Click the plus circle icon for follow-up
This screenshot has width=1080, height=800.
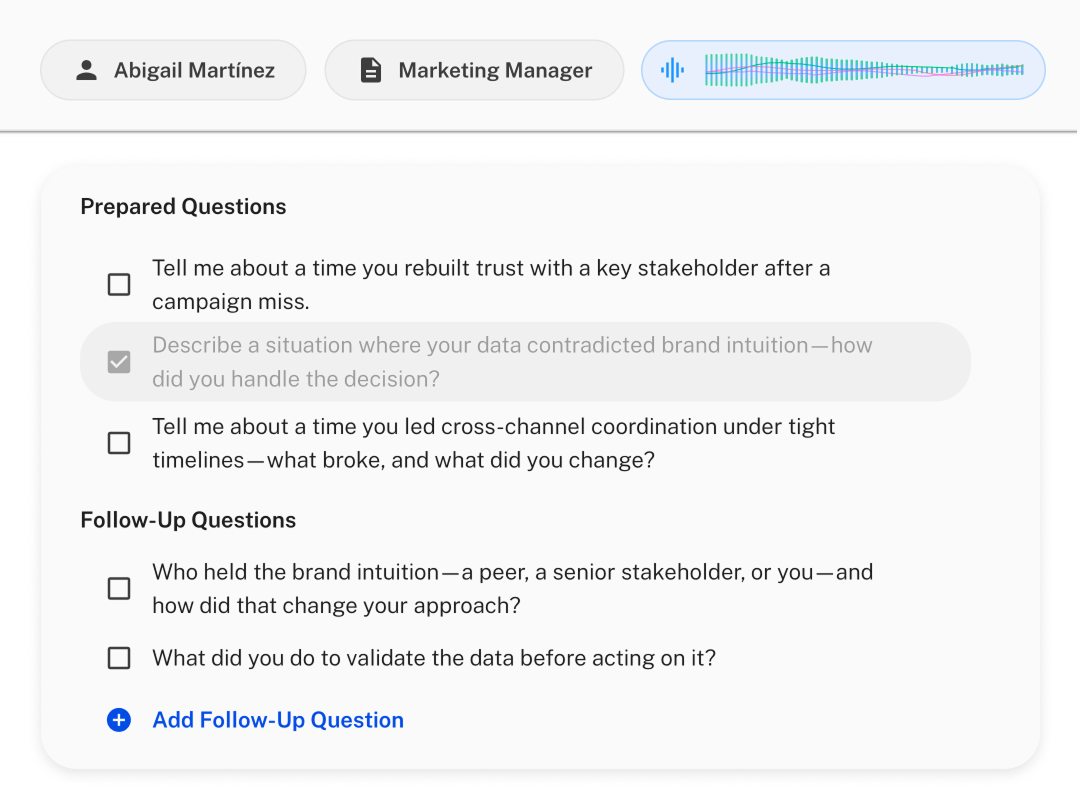tap(119, 720)
